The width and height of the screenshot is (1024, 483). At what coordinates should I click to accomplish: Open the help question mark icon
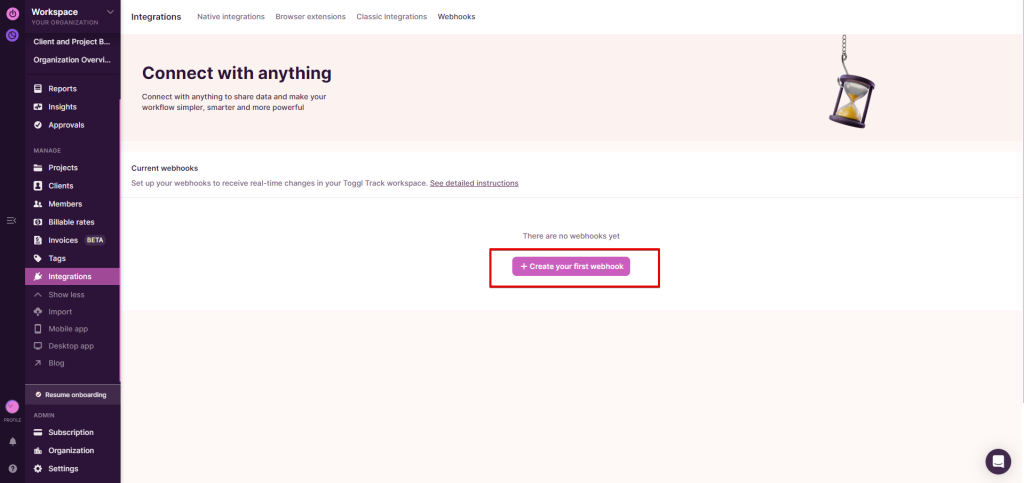[x=12, y=468]
